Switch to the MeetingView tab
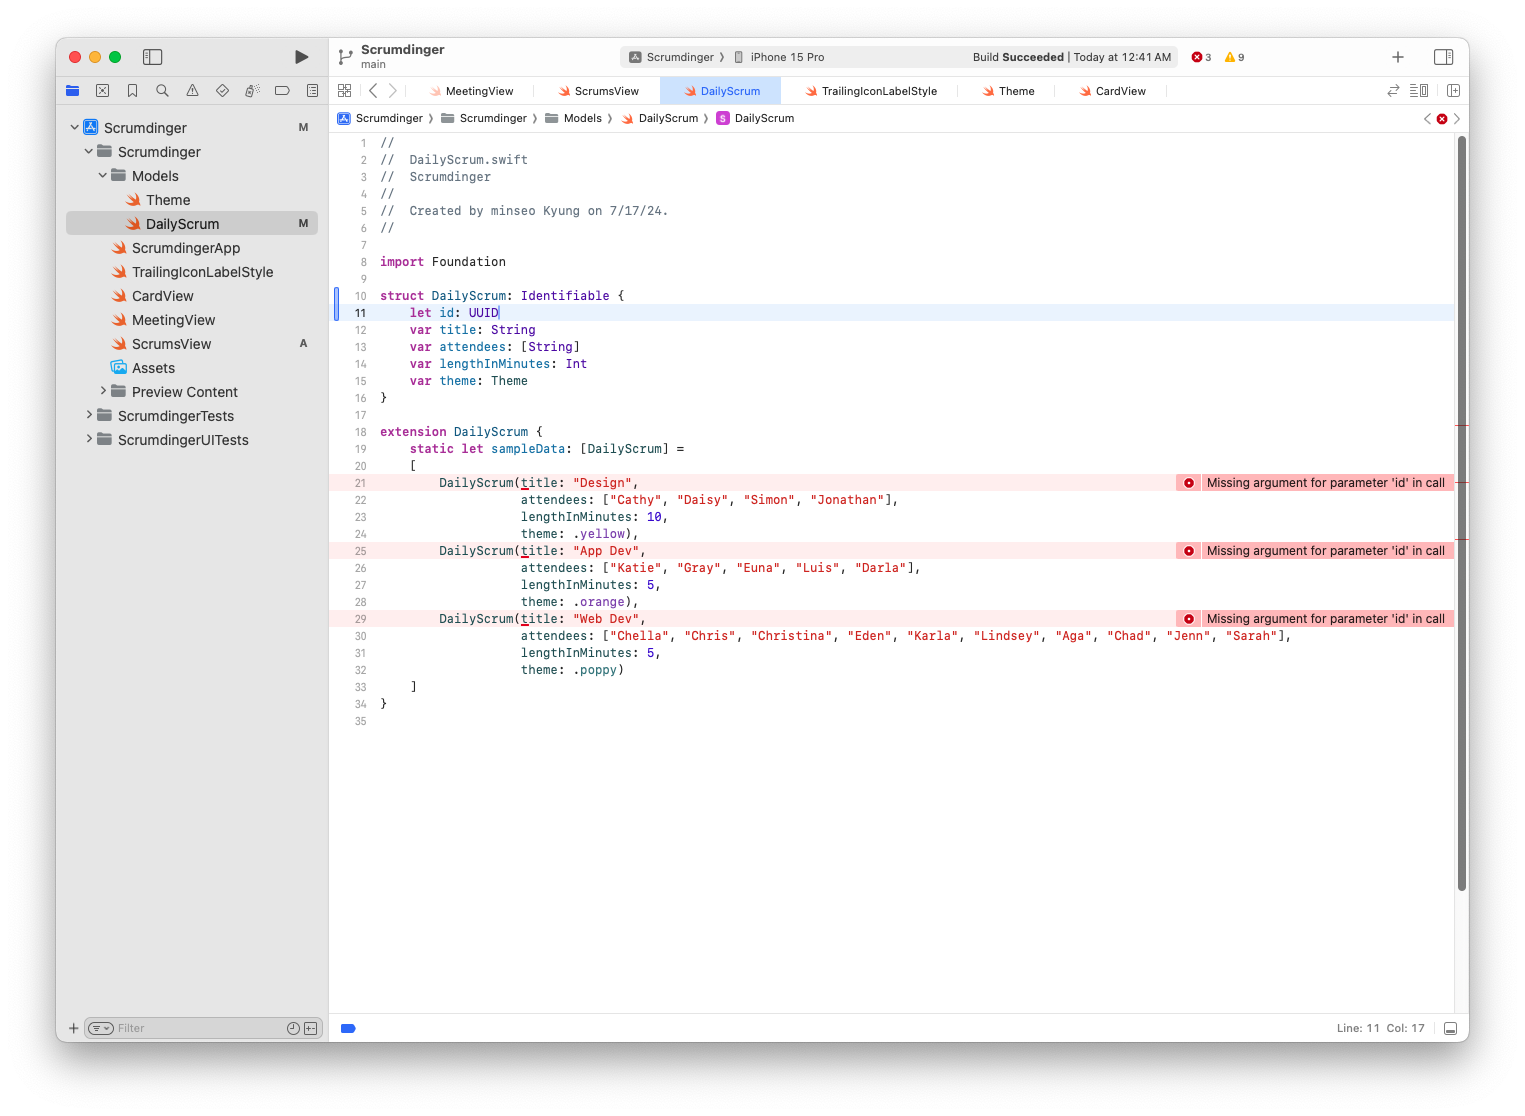1525x1116 pixels. point(471,91)
